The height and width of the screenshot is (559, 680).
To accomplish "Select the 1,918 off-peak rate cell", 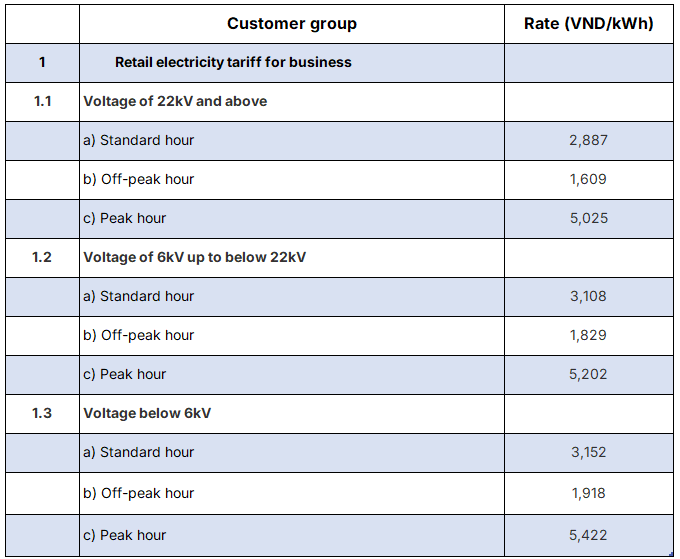I will tap(588, 493).
